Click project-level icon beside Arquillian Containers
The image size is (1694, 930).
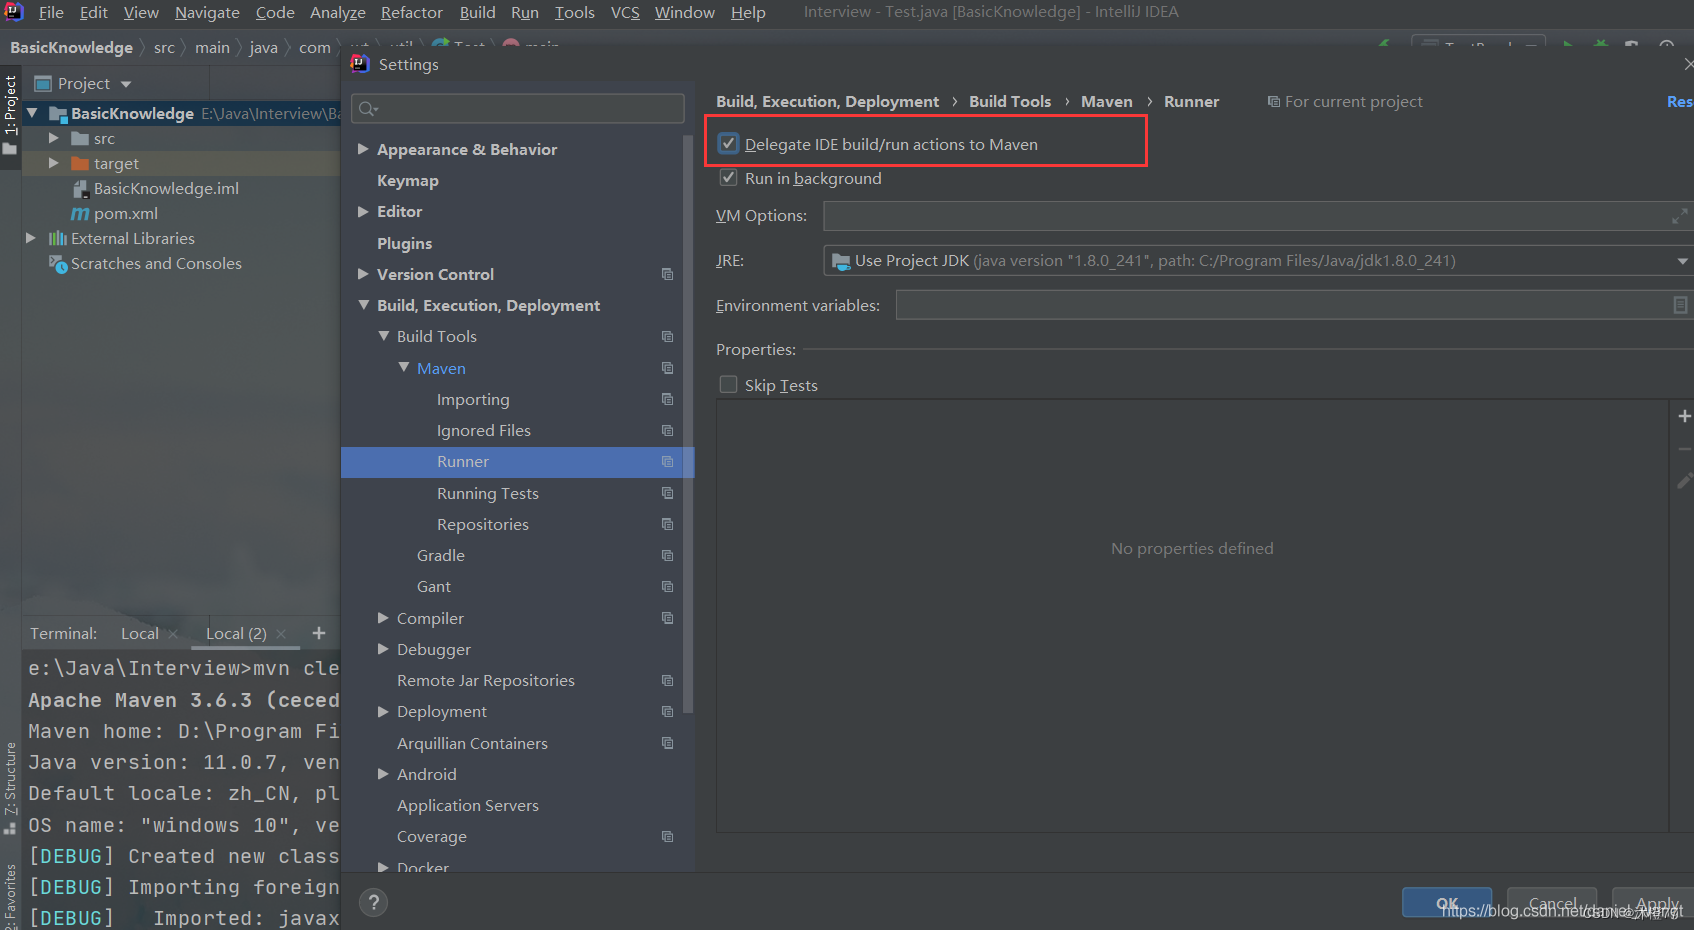[667, 743]
